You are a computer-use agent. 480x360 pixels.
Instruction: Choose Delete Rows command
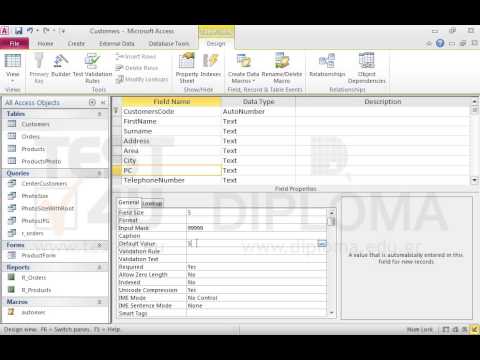tap(137, 68)
